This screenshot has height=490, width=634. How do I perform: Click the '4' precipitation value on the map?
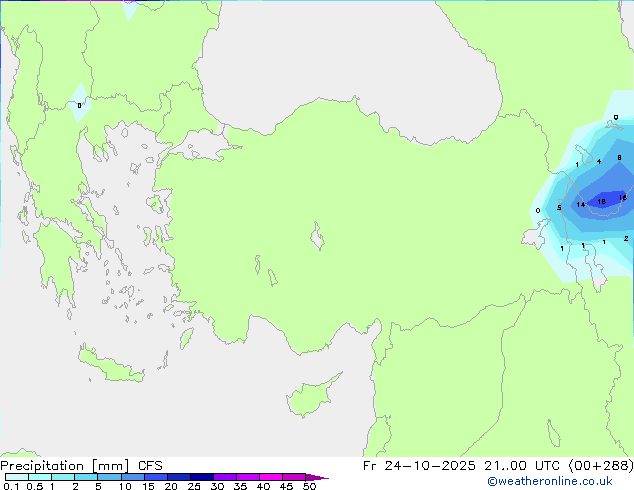tap(599, 162)
